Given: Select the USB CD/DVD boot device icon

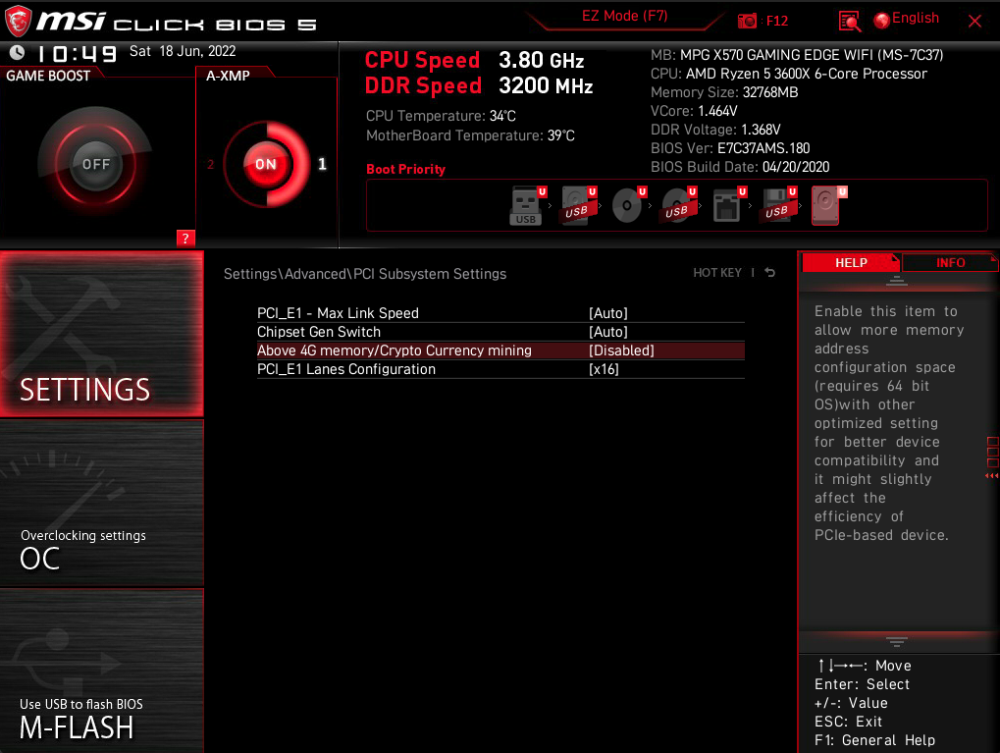Looking at the screenshot, I should 678,205.
